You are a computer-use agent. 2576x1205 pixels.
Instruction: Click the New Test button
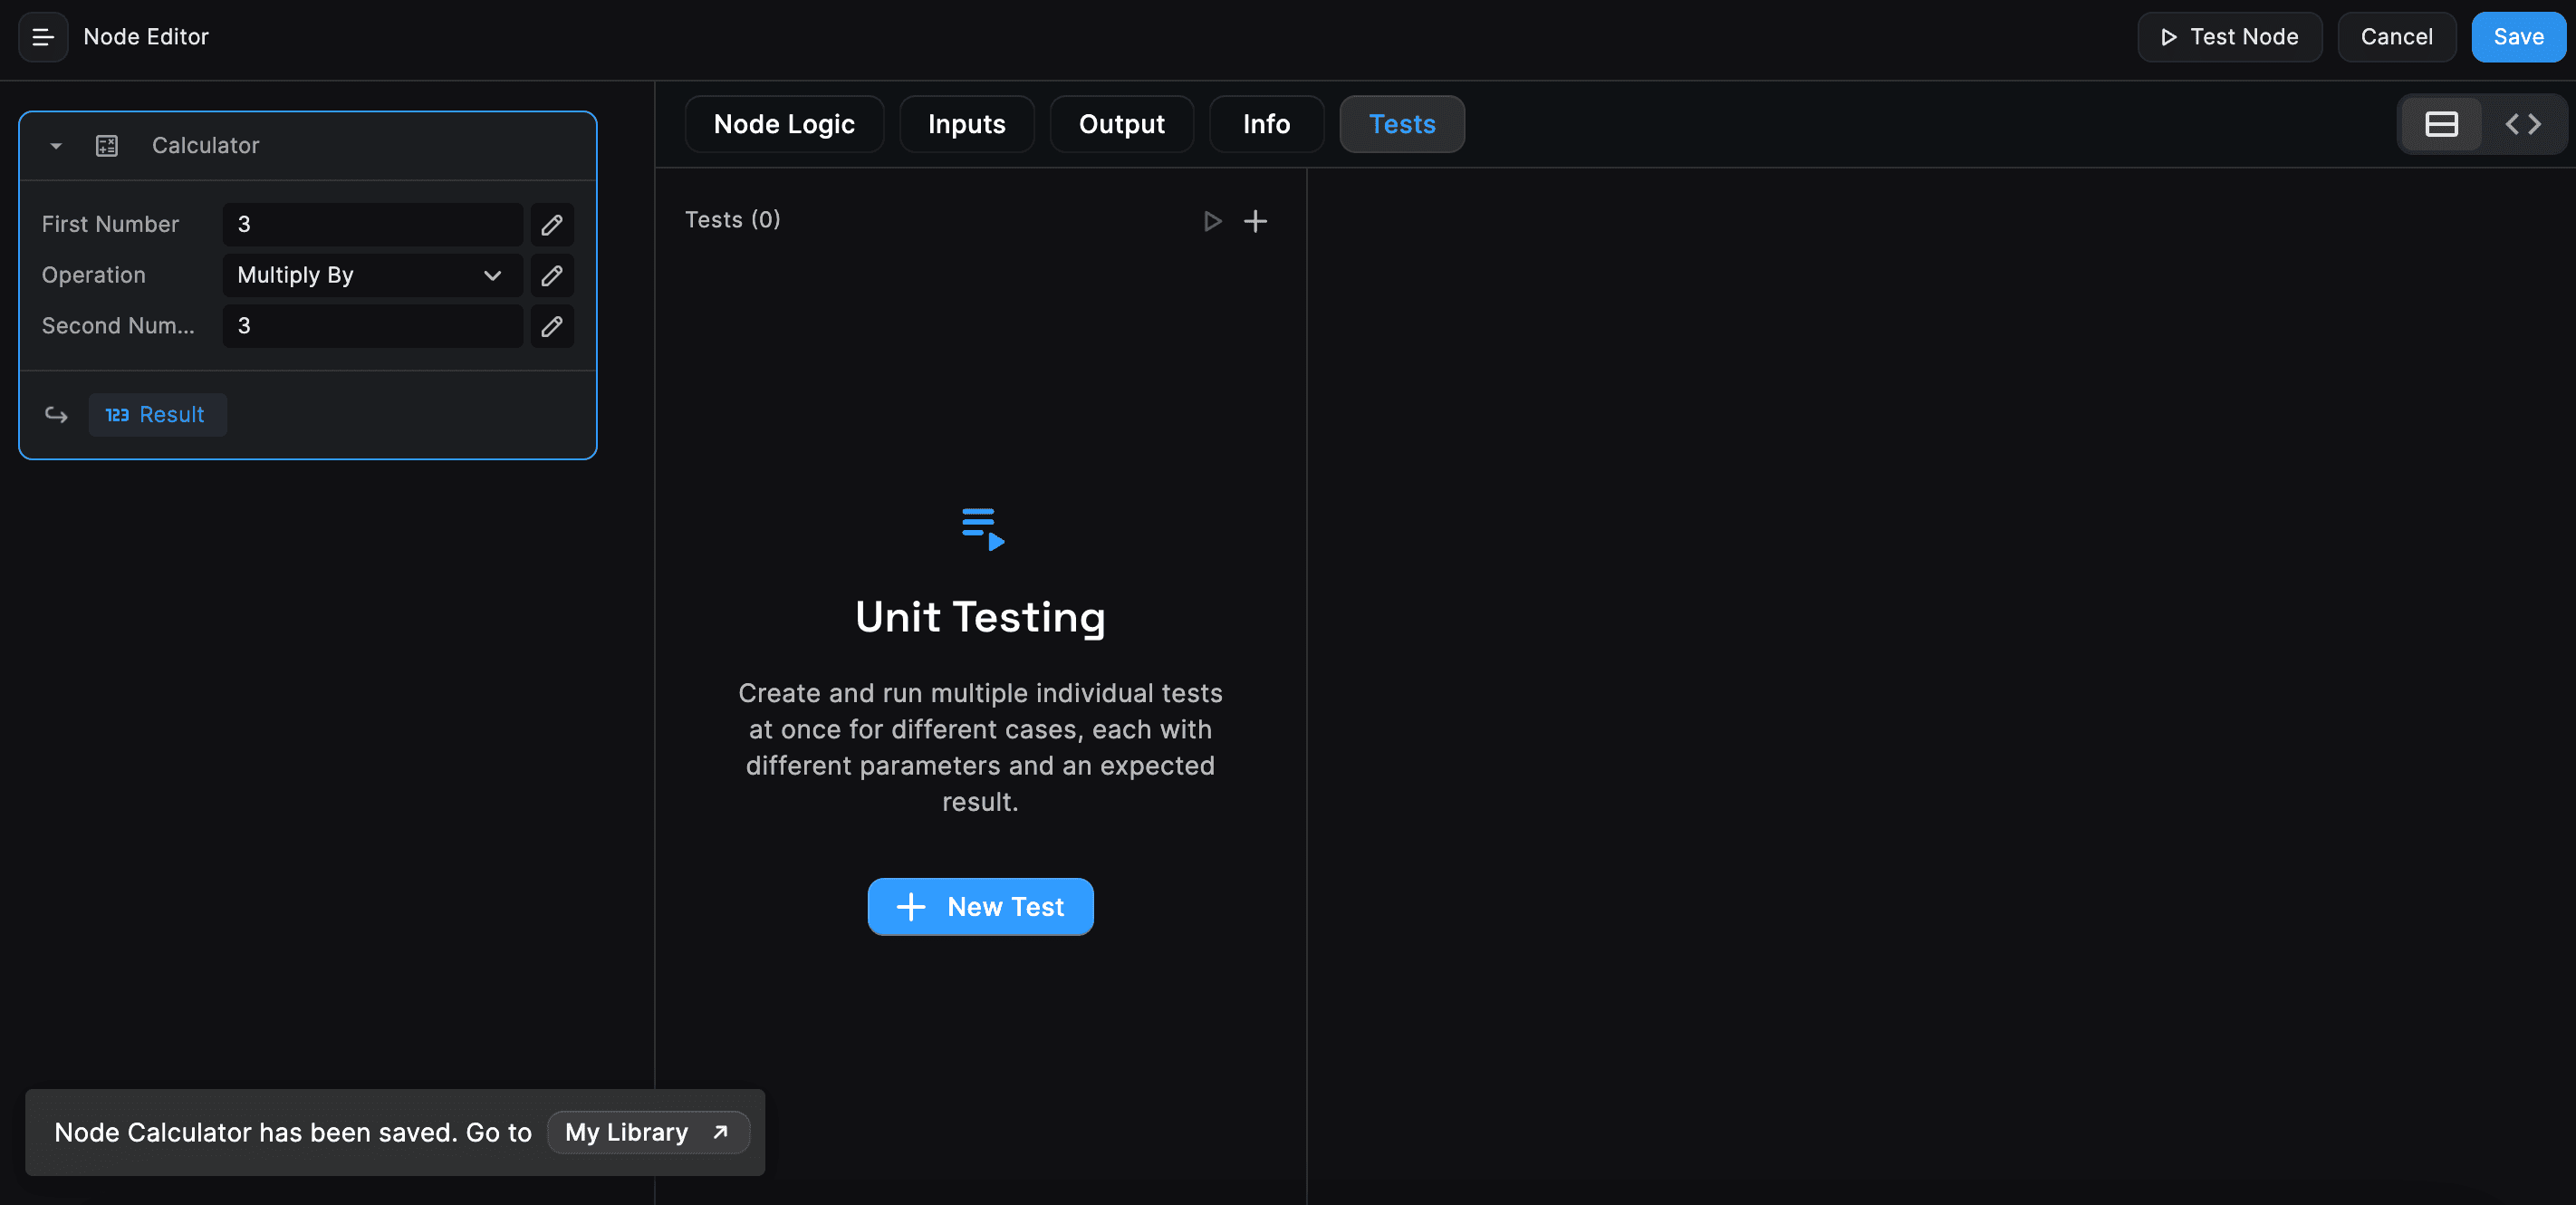pos(981,906)
